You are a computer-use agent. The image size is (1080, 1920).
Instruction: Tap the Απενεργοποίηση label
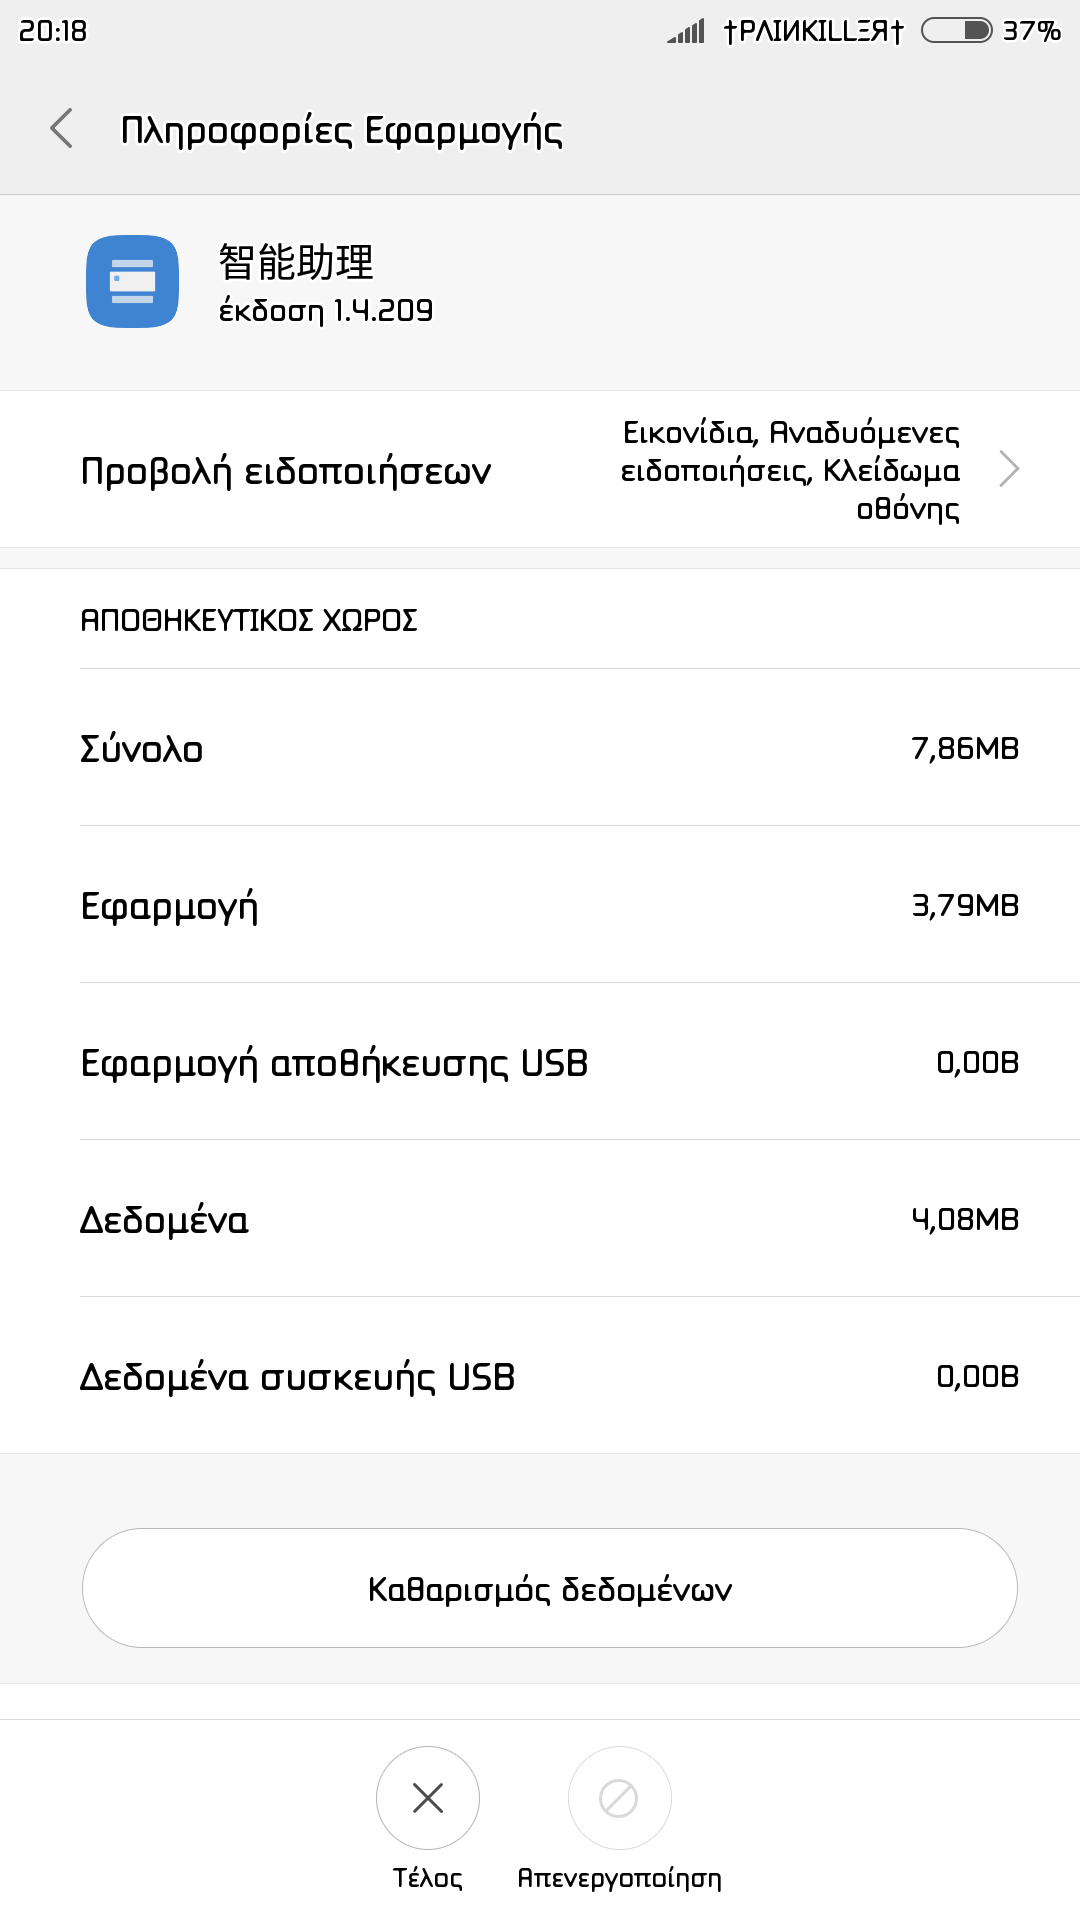tap(619, 1878)
